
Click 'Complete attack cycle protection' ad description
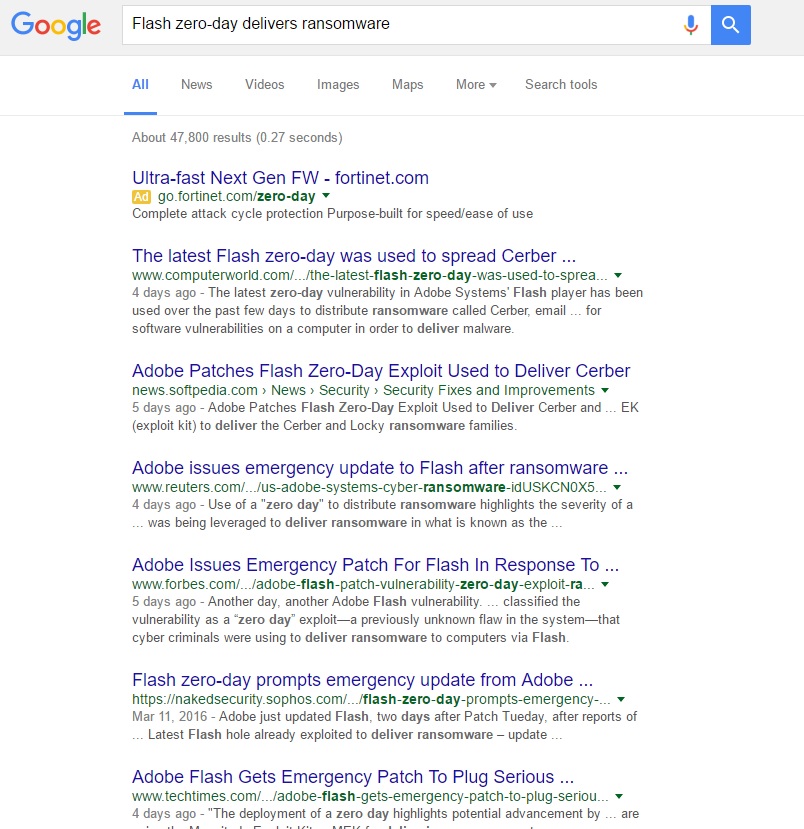pyautogui.click(x=332, y=214)
